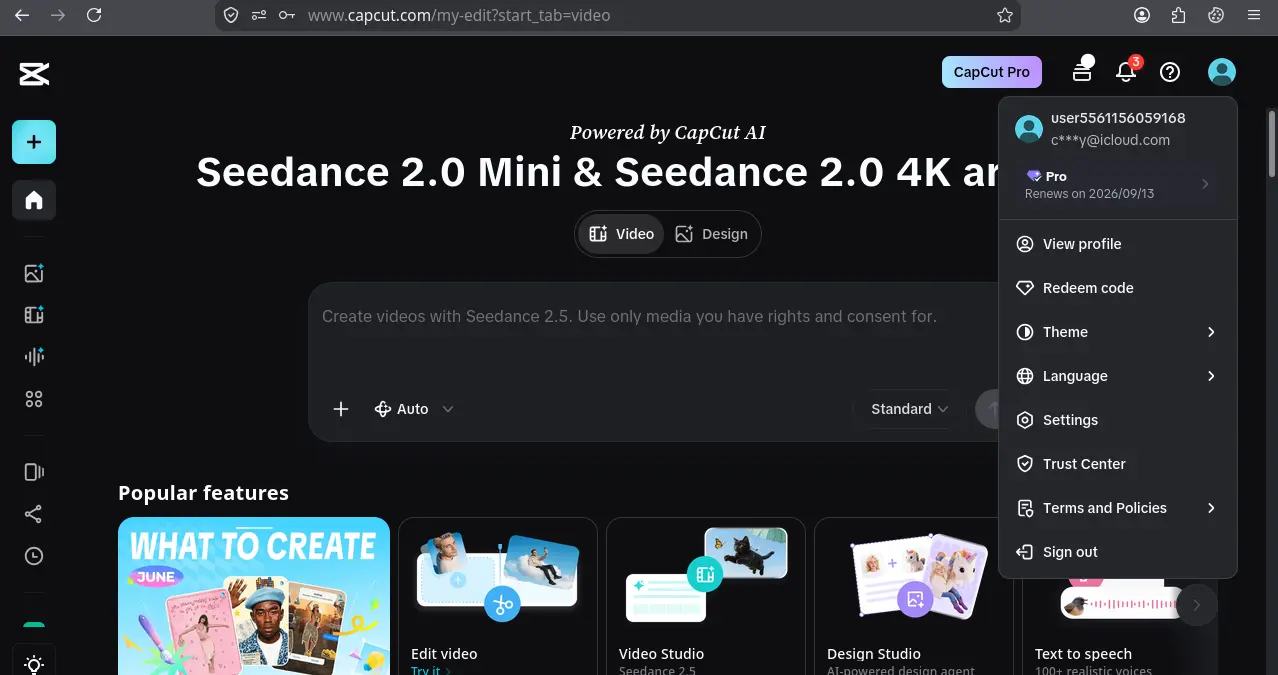Click username user5561156059168 in menu
1278x675 pixels.
[1118, 118]
